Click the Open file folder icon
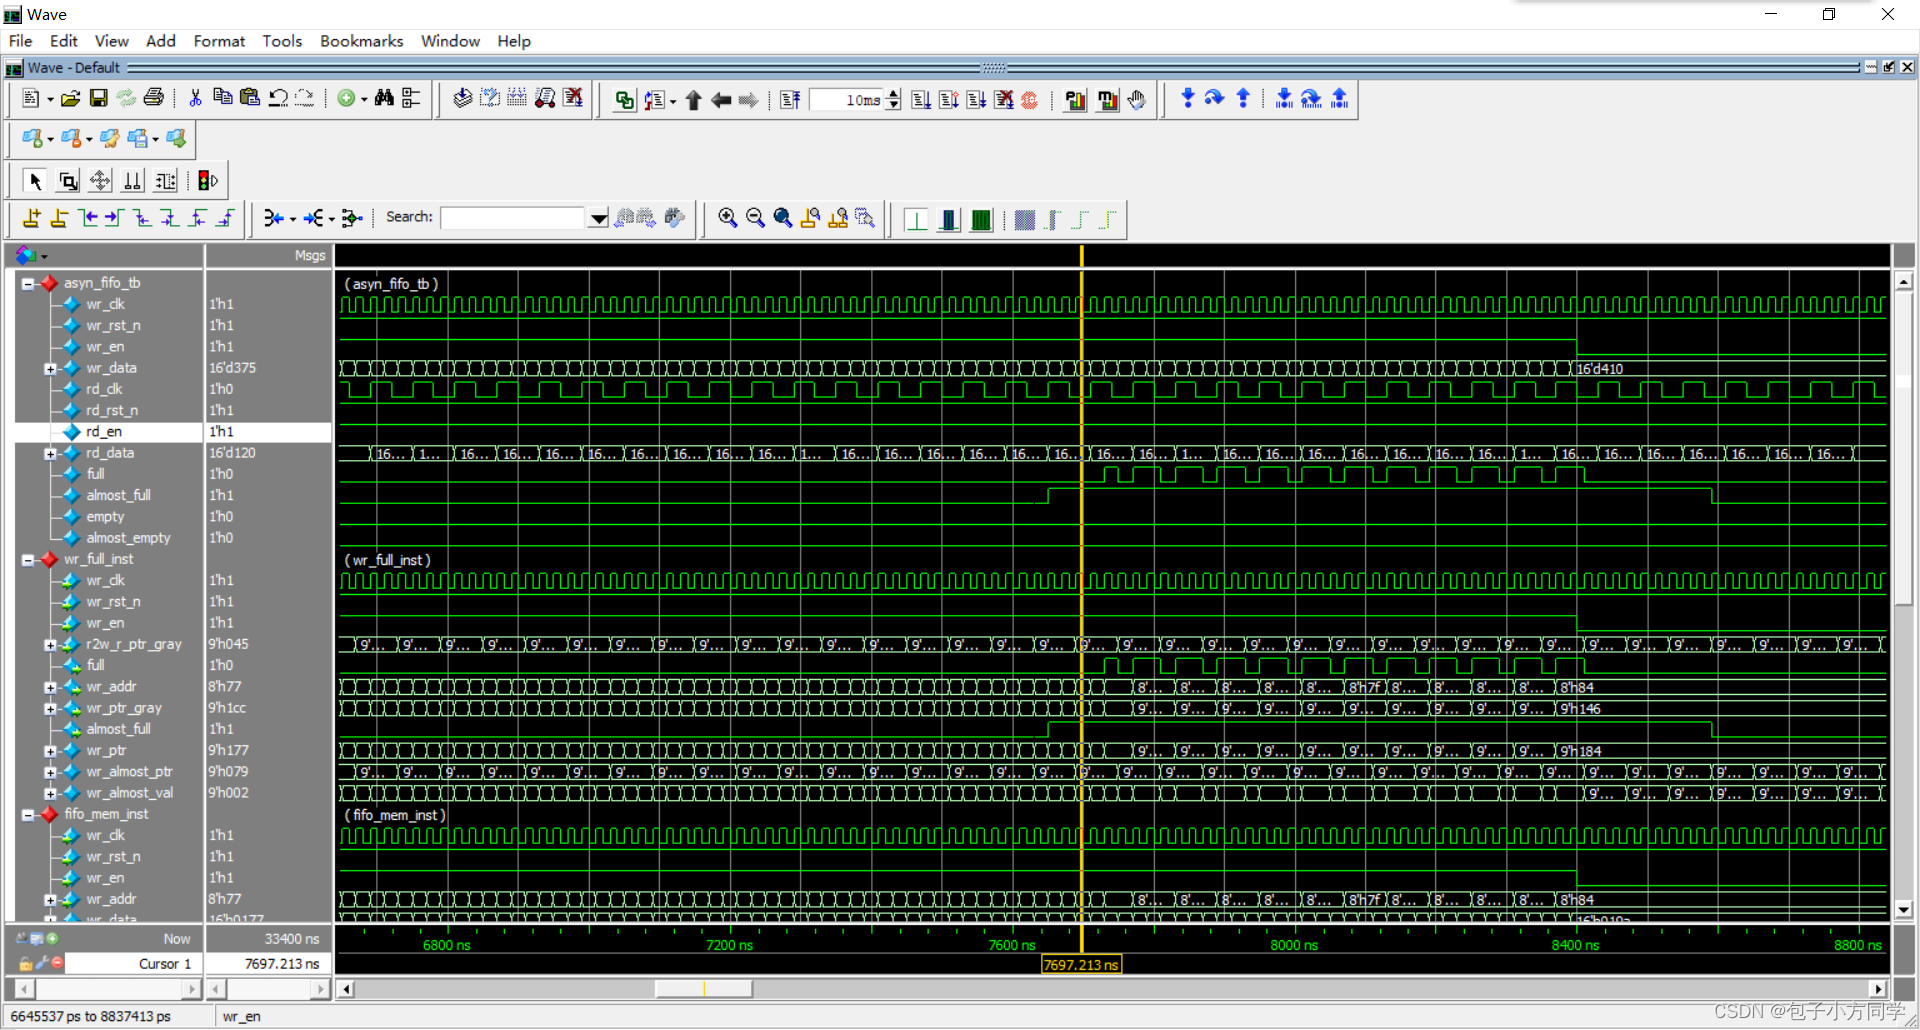Screen dimensions: 1920x1030 coord(70,98)
